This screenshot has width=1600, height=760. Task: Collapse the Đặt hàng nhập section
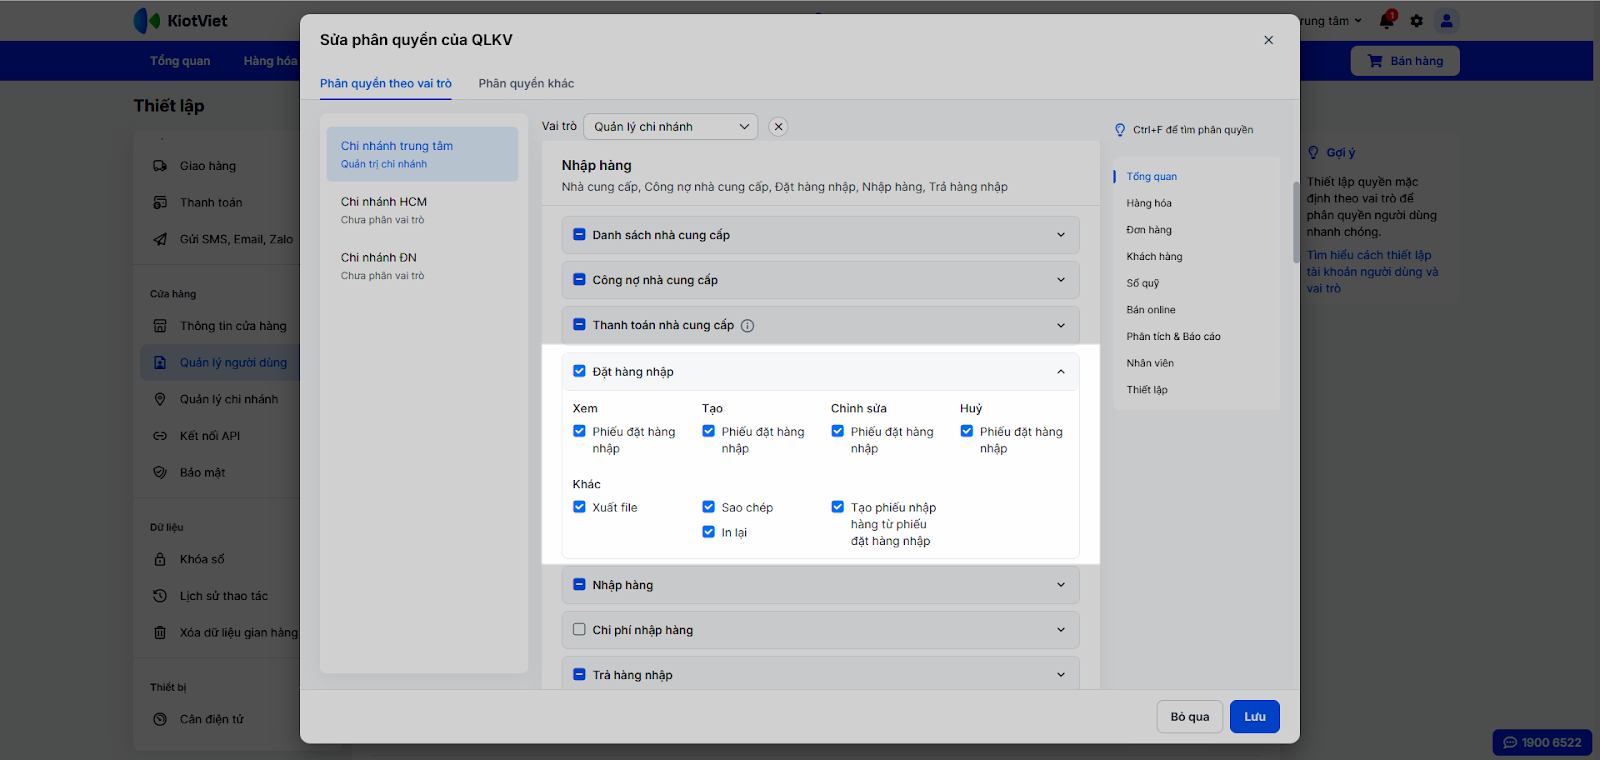1061,372
